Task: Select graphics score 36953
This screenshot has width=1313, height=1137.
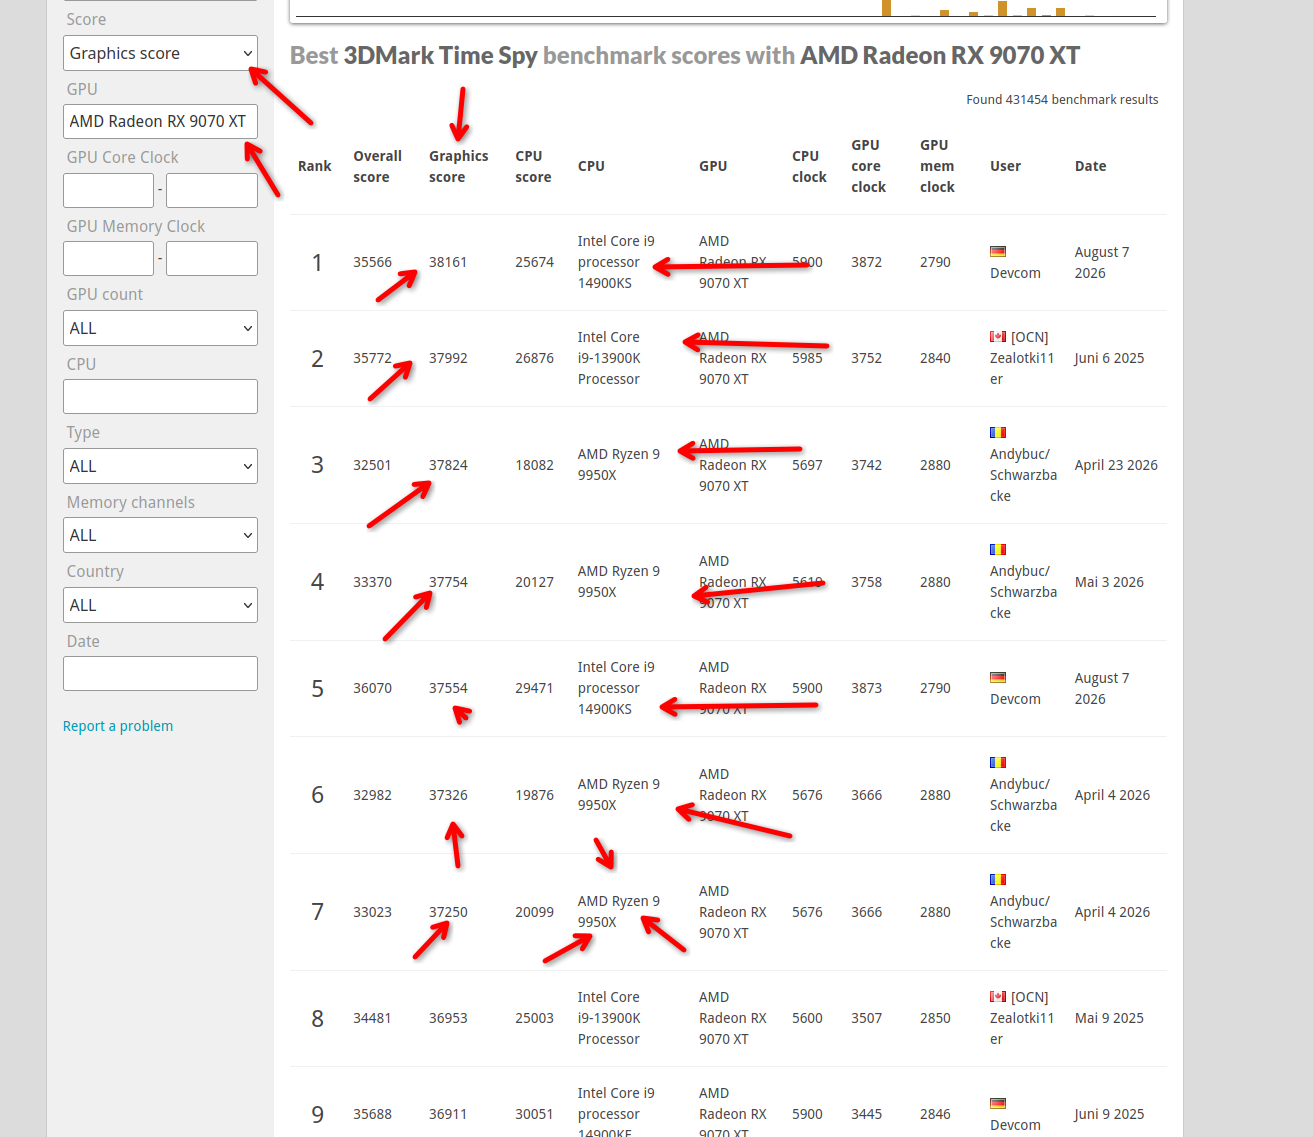Action: tap(448, 1018)
